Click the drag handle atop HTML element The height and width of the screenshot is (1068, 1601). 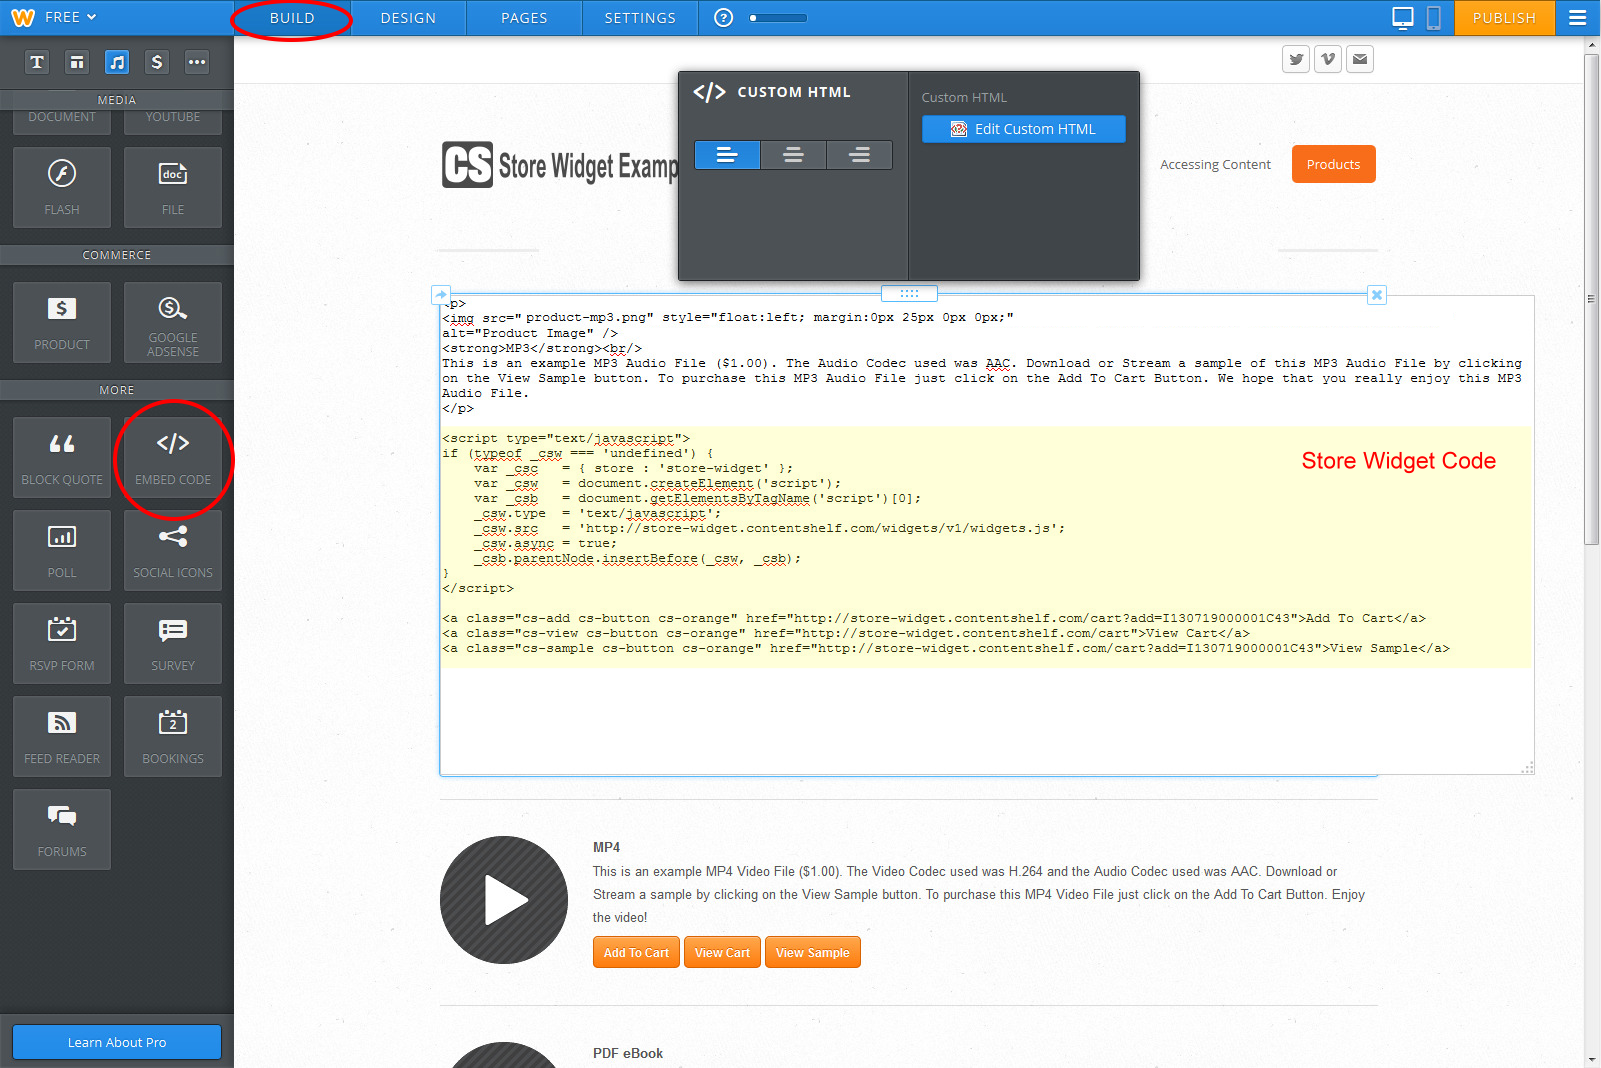(909, 293)
